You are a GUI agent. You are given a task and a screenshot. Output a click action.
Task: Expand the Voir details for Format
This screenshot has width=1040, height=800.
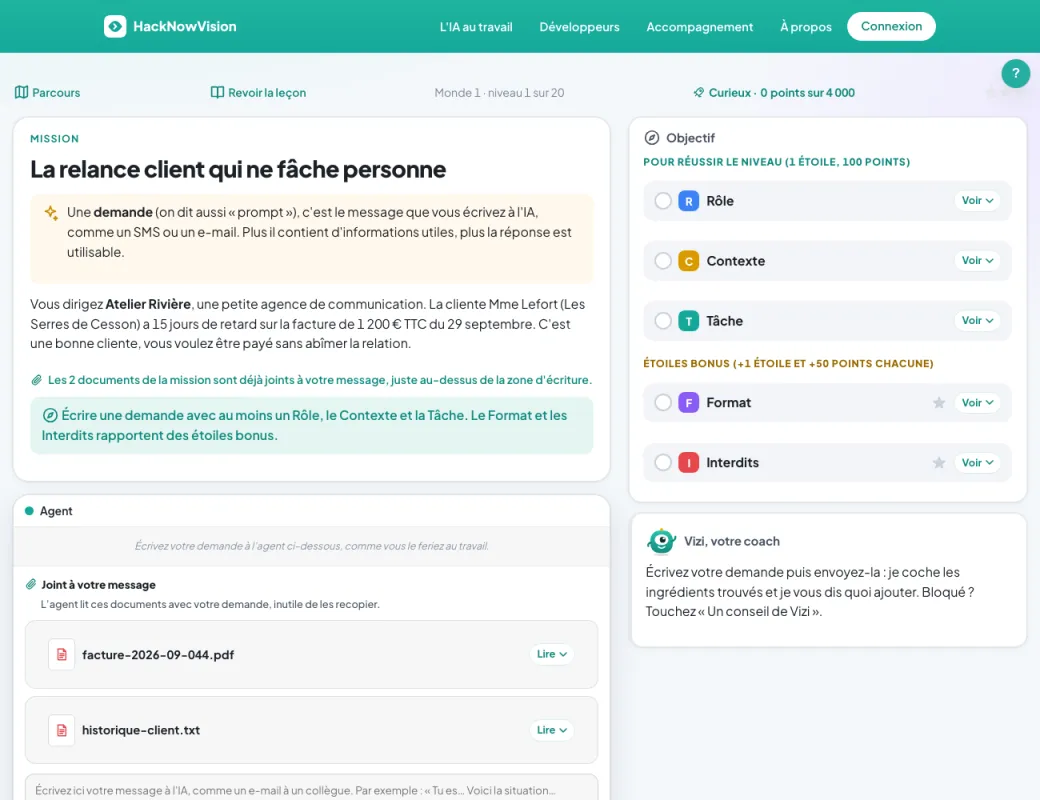977,403
